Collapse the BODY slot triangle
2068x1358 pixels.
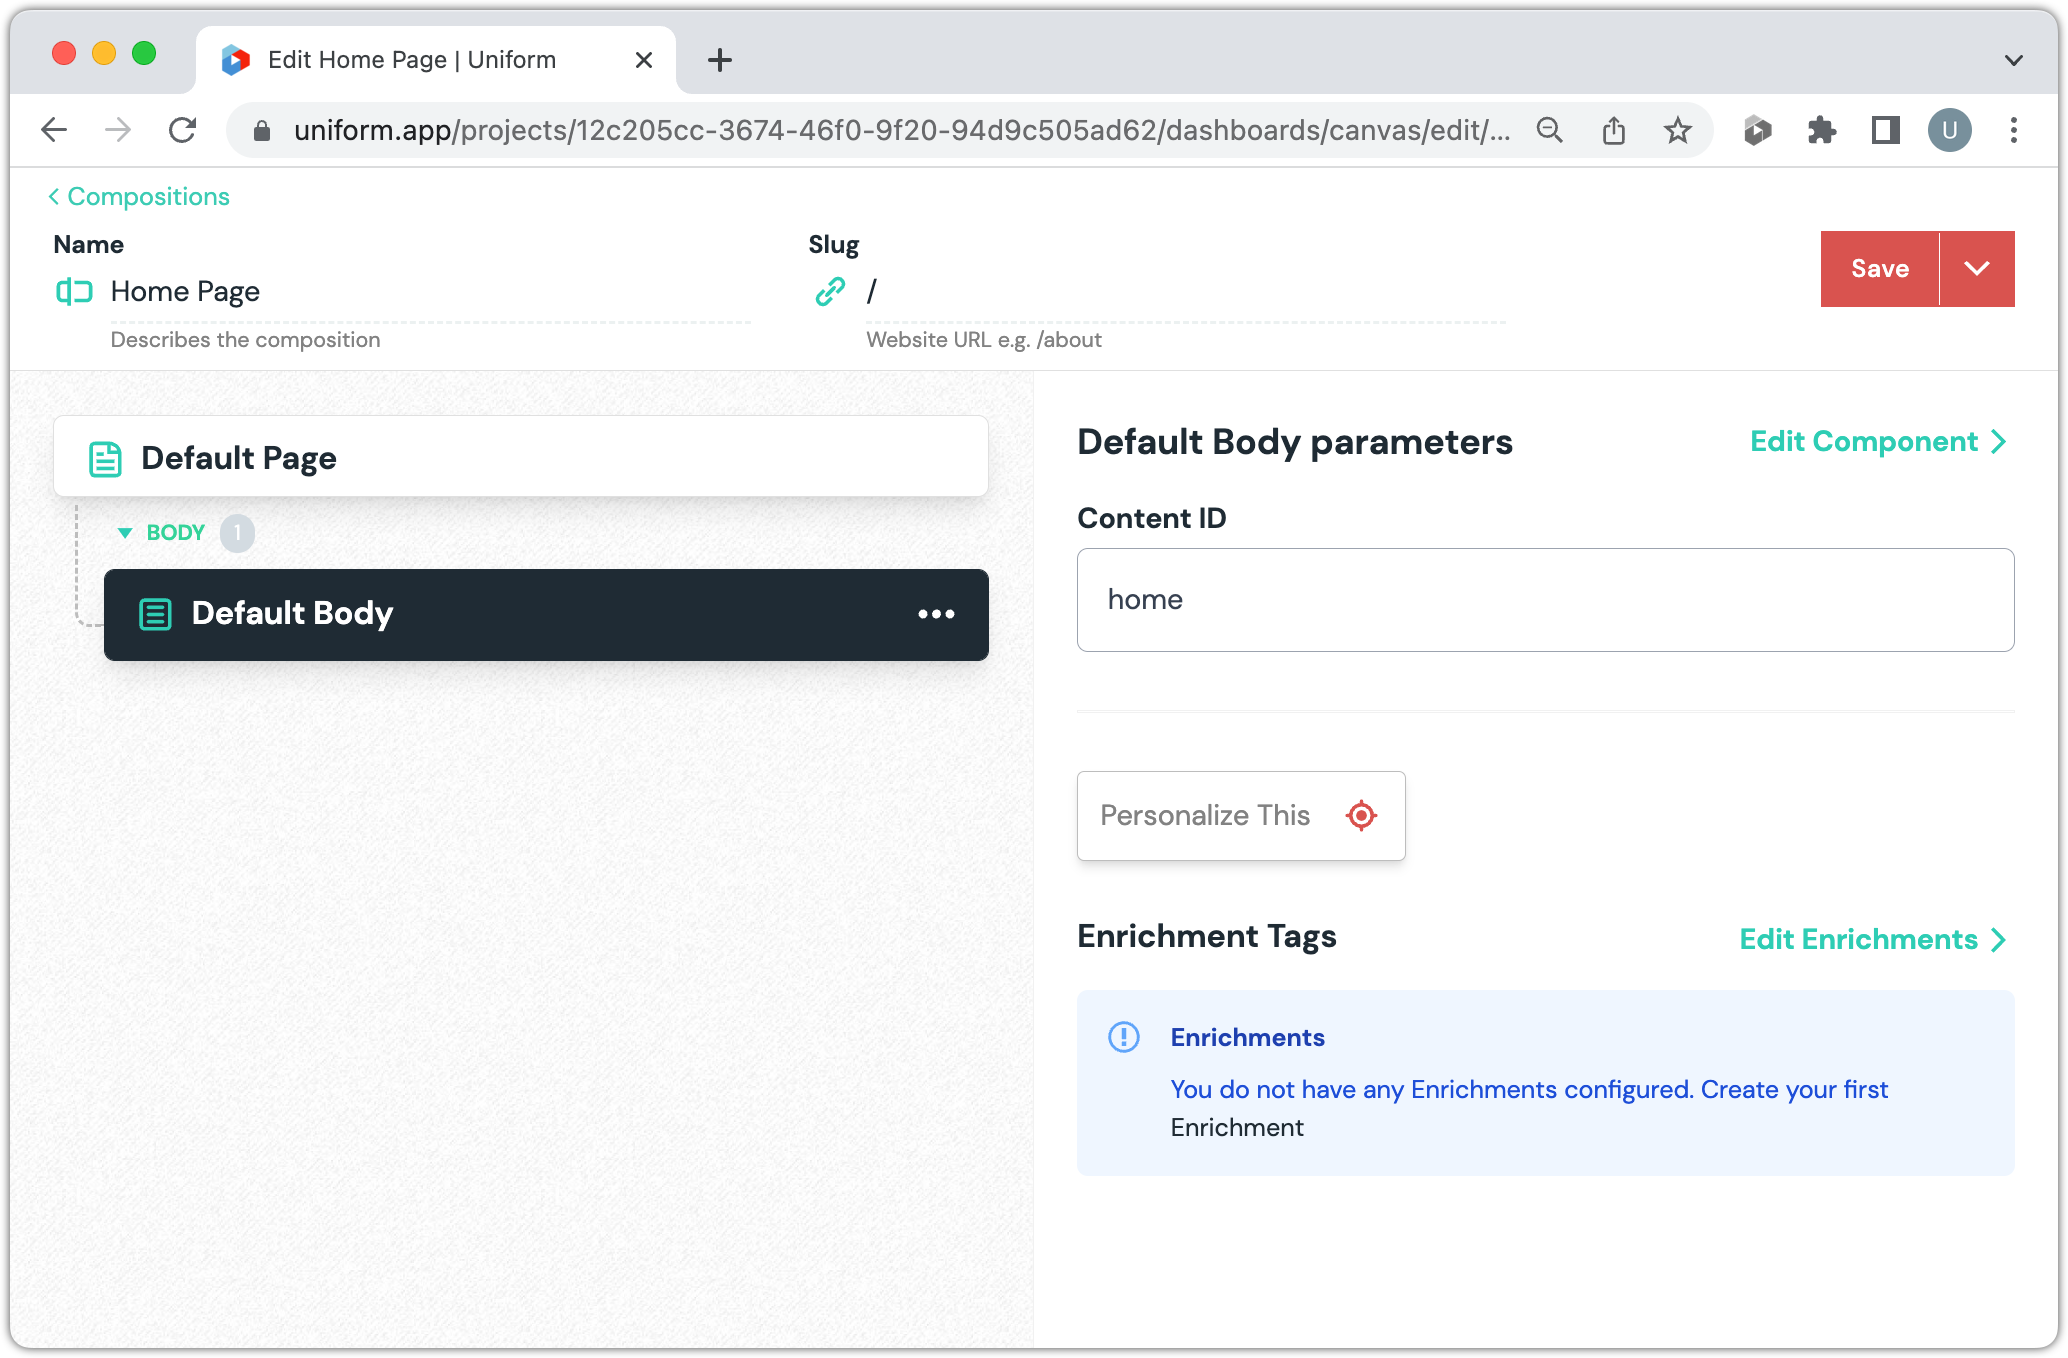click(125, 533)
